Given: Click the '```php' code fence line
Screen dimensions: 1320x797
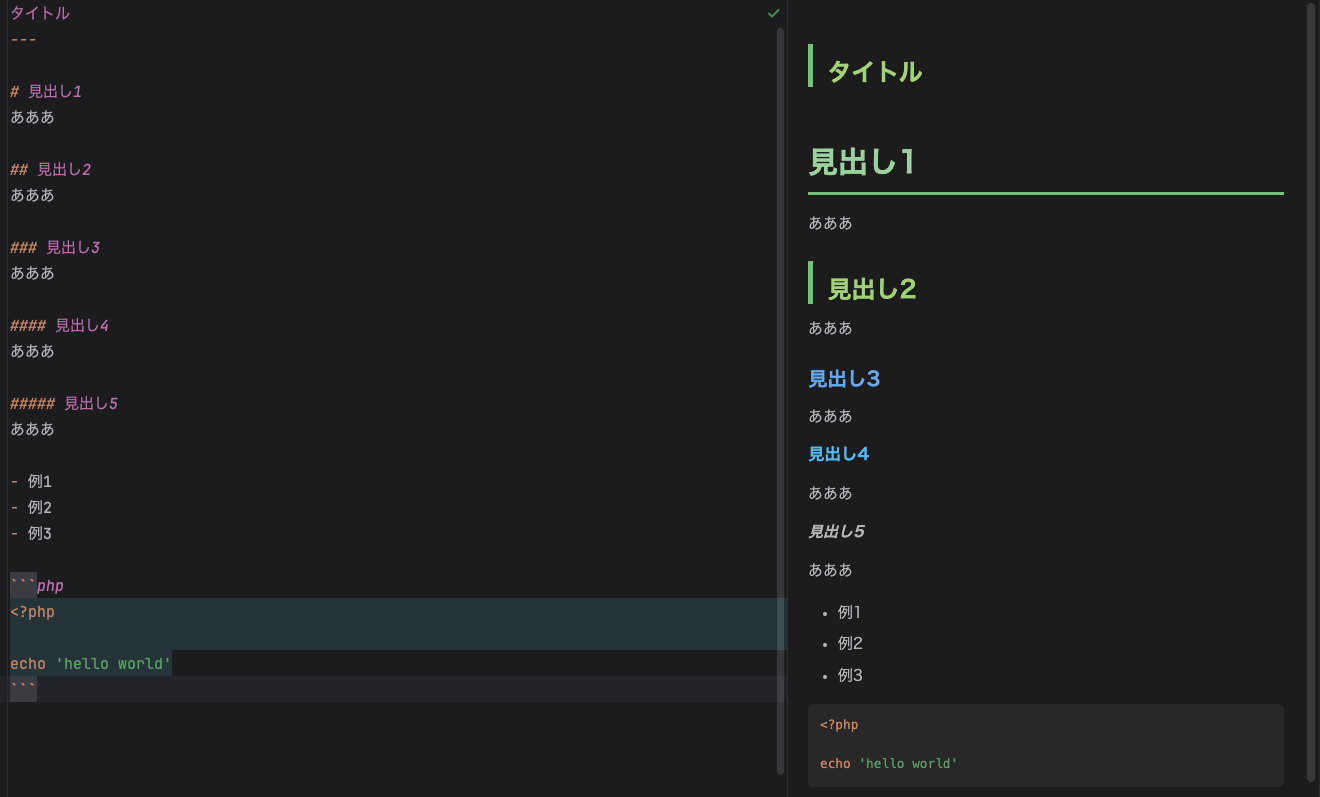Looking at the screenshot, I should tap(37, 585).
